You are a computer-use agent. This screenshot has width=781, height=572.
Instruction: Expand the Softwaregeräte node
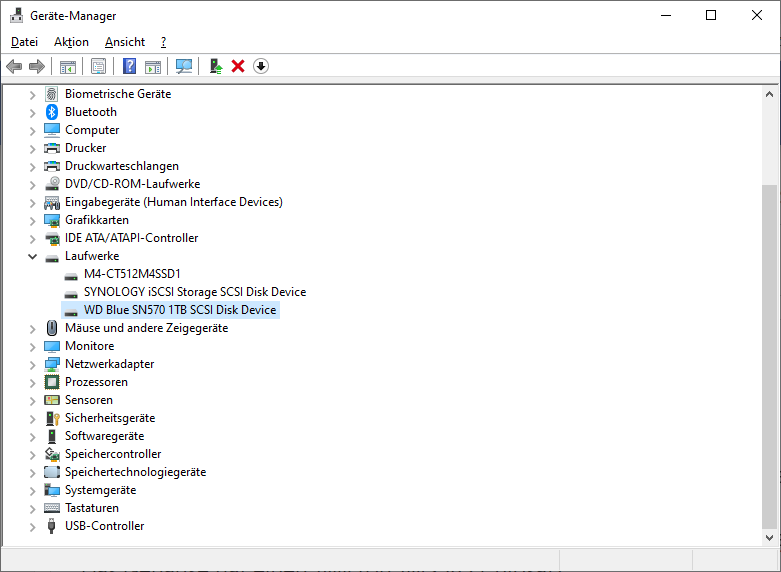pyautogui.click(x=32, y=436)
